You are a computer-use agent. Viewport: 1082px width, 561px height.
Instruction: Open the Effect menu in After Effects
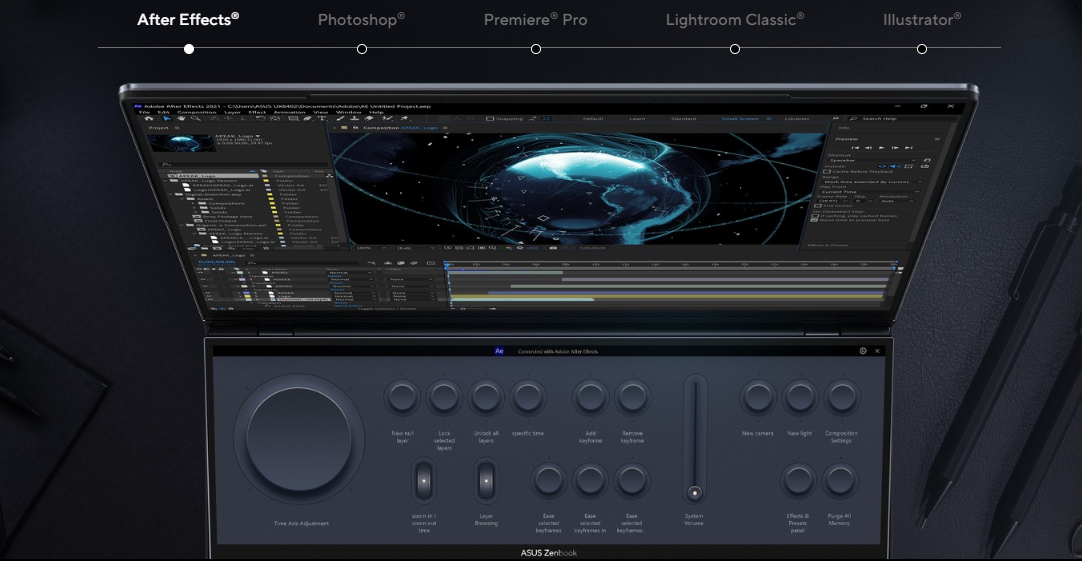point(257,112)
